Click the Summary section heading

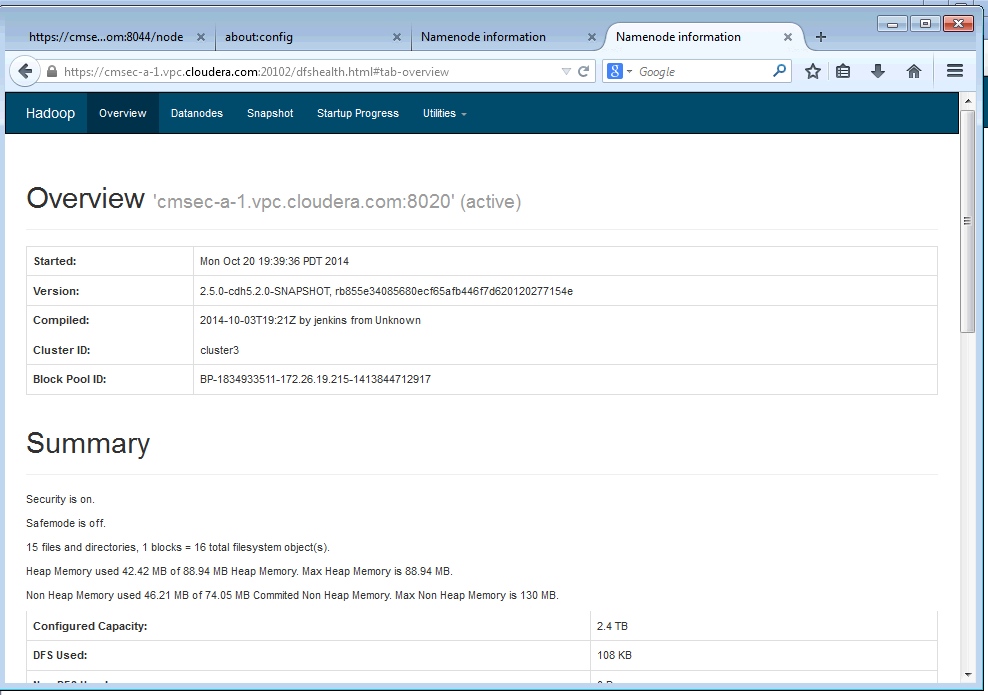[x=88, y=444]
